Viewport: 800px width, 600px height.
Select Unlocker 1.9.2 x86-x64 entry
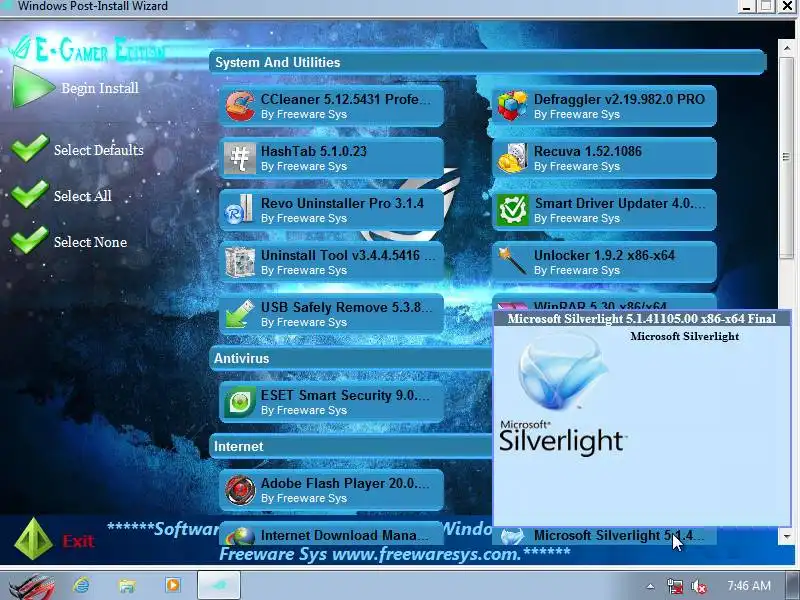pos(604,262)
